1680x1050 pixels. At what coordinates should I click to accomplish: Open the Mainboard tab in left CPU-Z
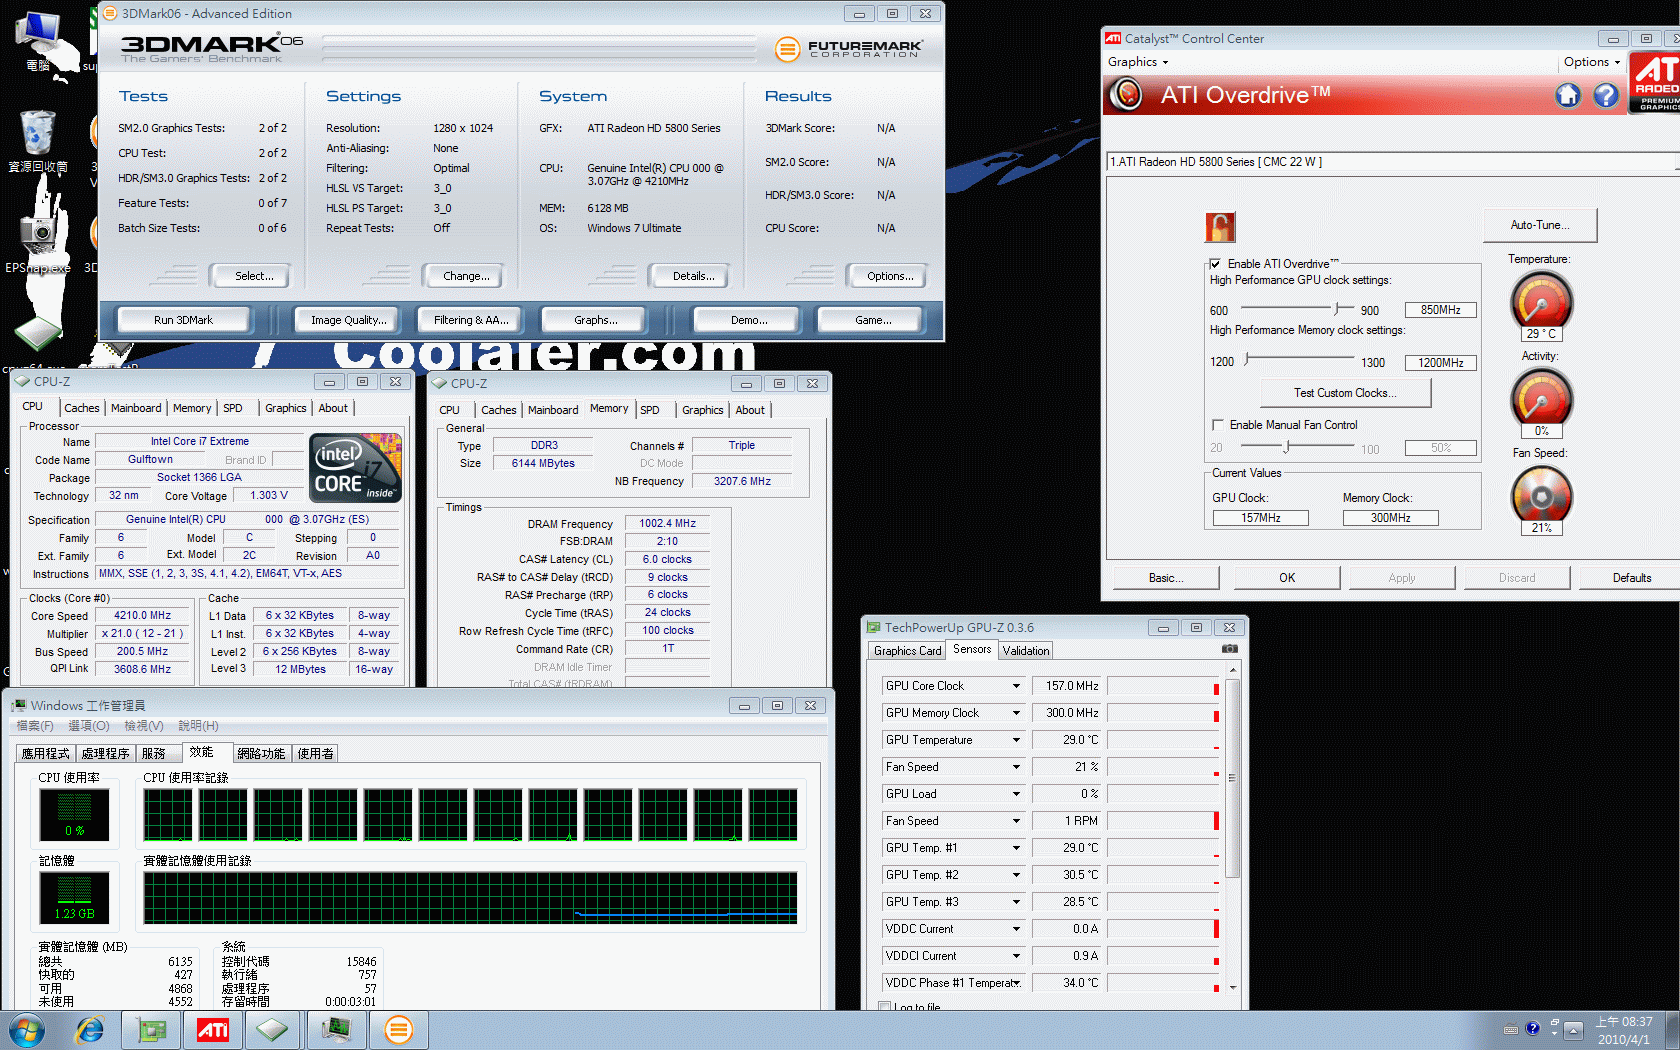136,408
